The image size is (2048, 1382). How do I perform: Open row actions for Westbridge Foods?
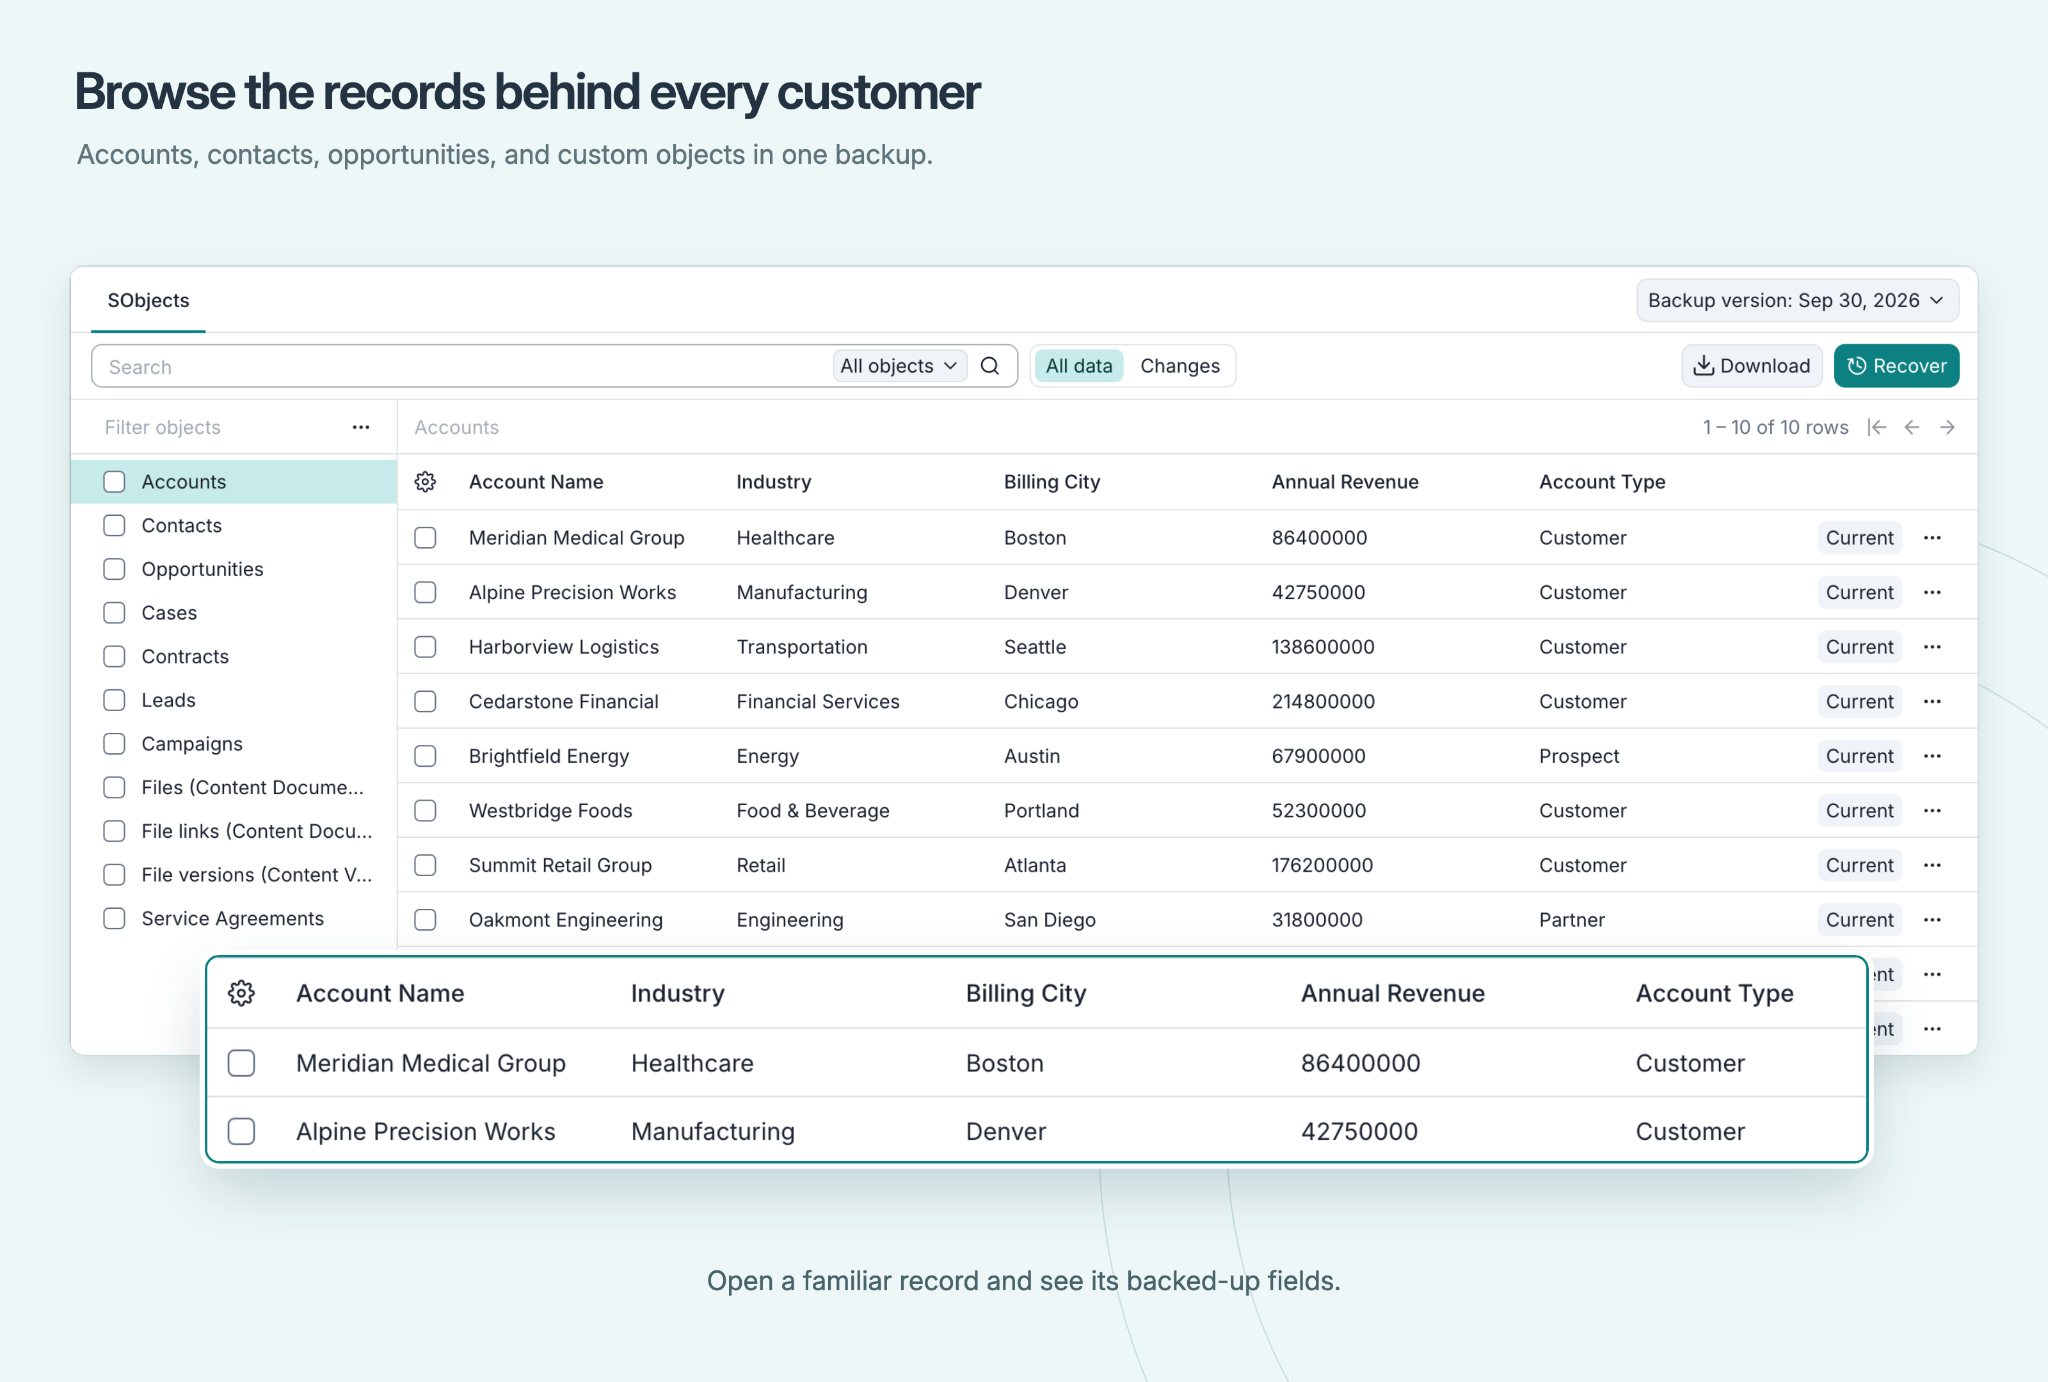pos(1932,810)
